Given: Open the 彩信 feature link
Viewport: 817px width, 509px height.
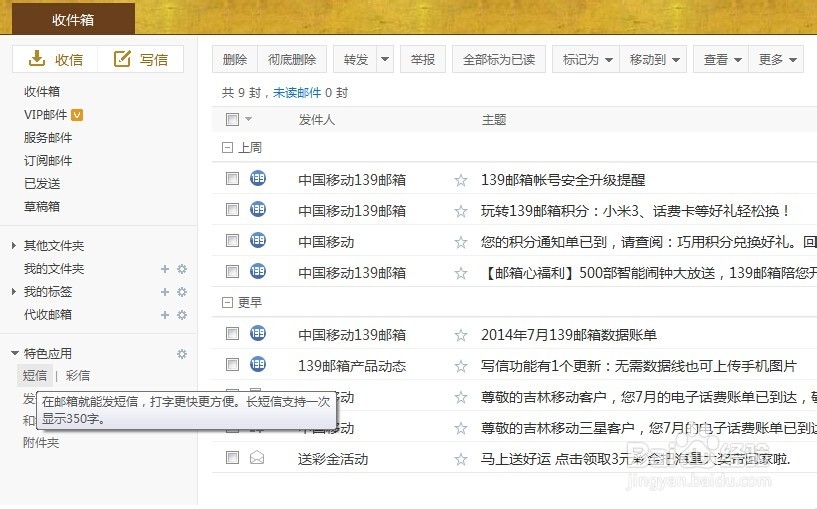Looking at the screenshot, I should click(x=78, y=375).
